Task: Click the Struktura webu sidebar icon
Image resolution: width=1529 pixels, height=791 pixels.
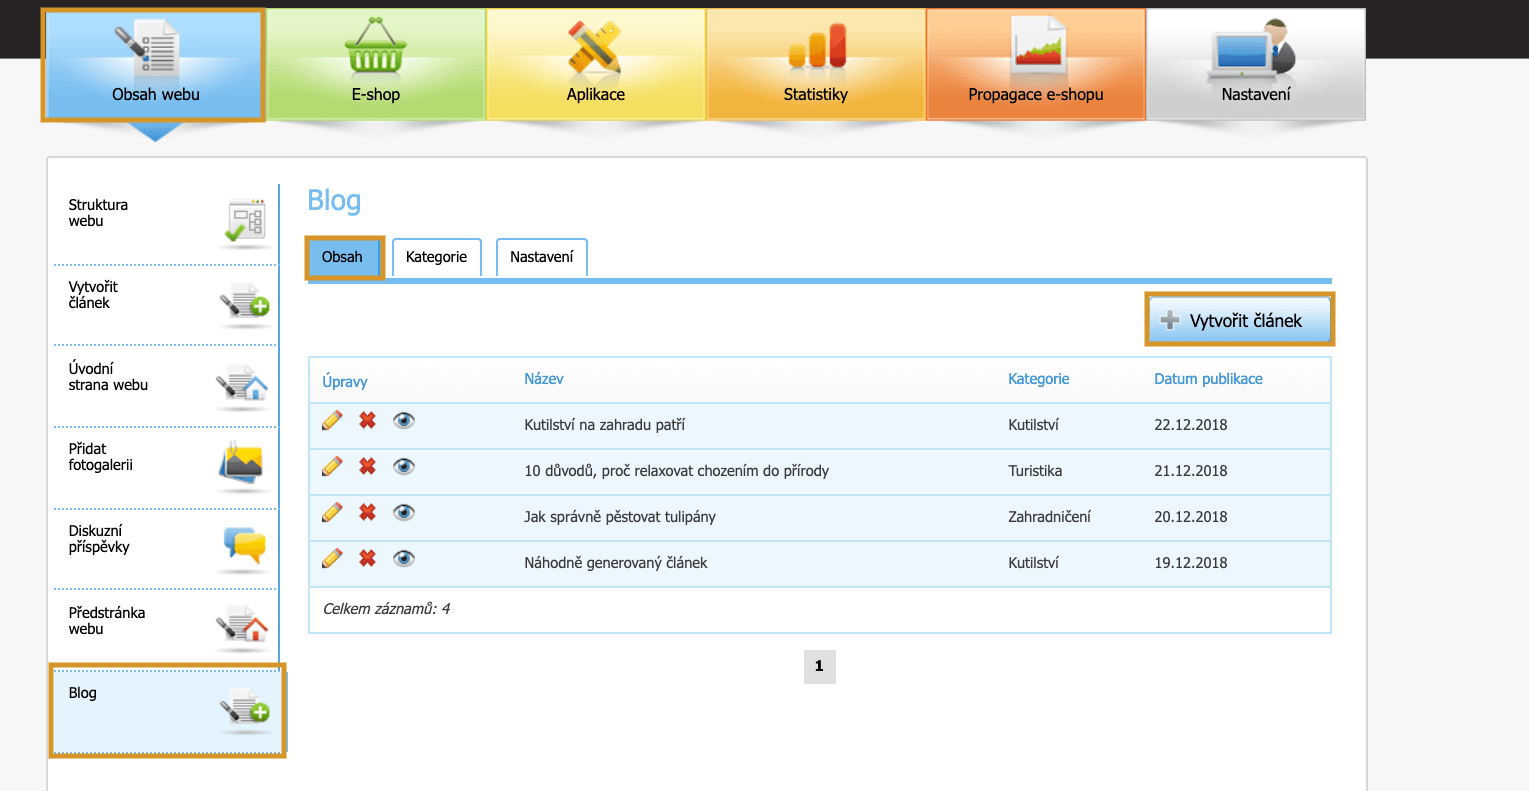Action: [245, 221]
